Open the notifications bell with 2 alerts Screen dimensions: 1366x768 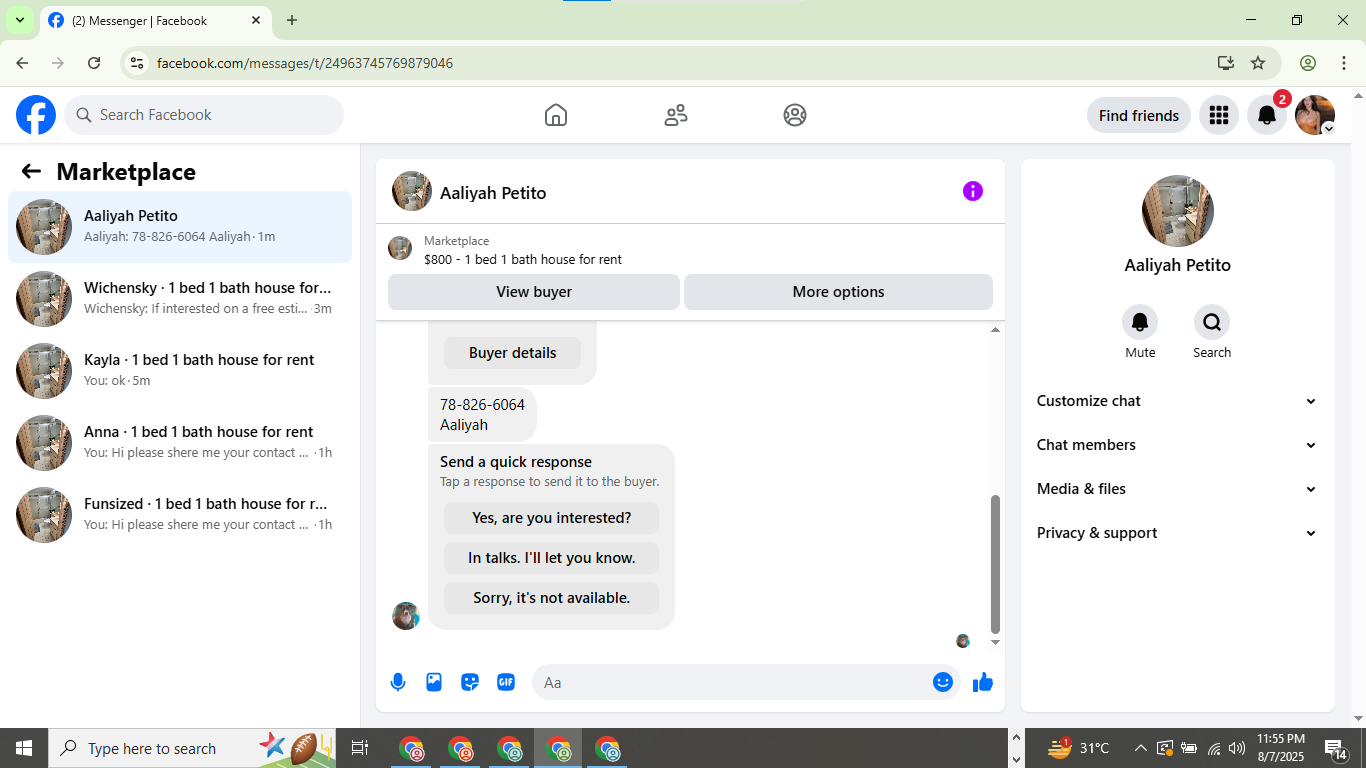pos(1267,115)
